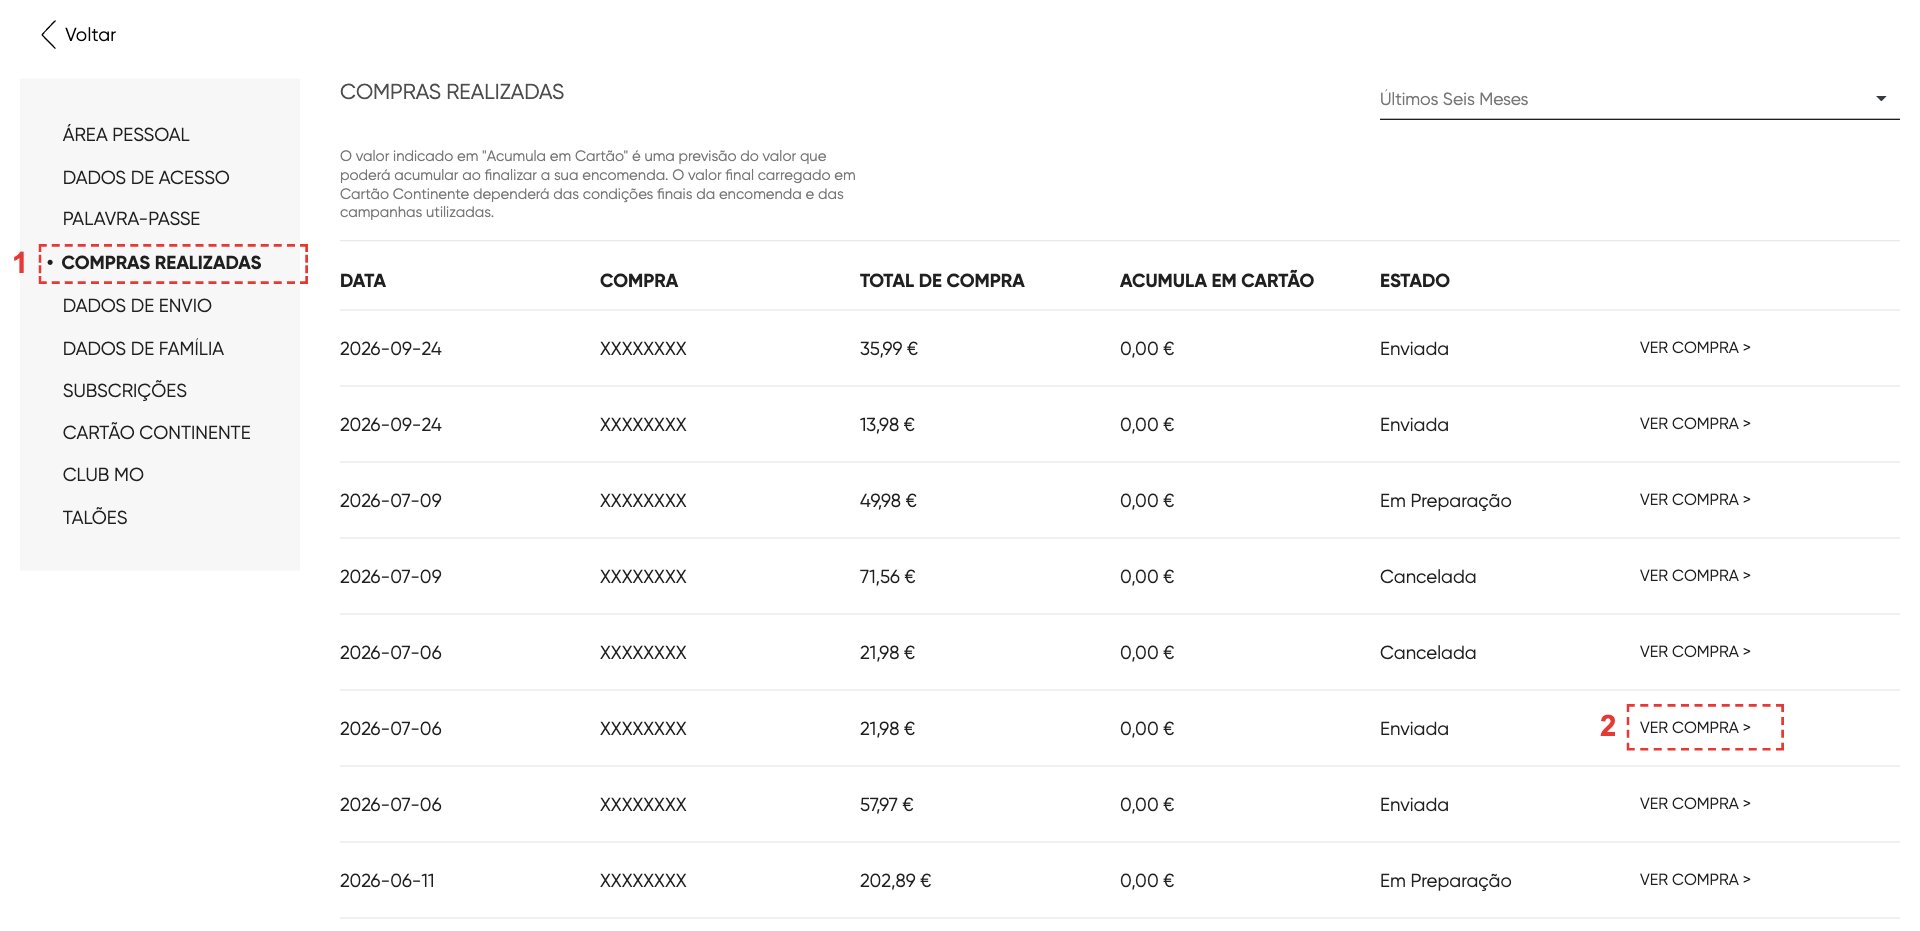This screenshot has height=931, width=1920.
Task: Go to DADOS DE FAMÍLIA
Action: [x=143, y=348]
